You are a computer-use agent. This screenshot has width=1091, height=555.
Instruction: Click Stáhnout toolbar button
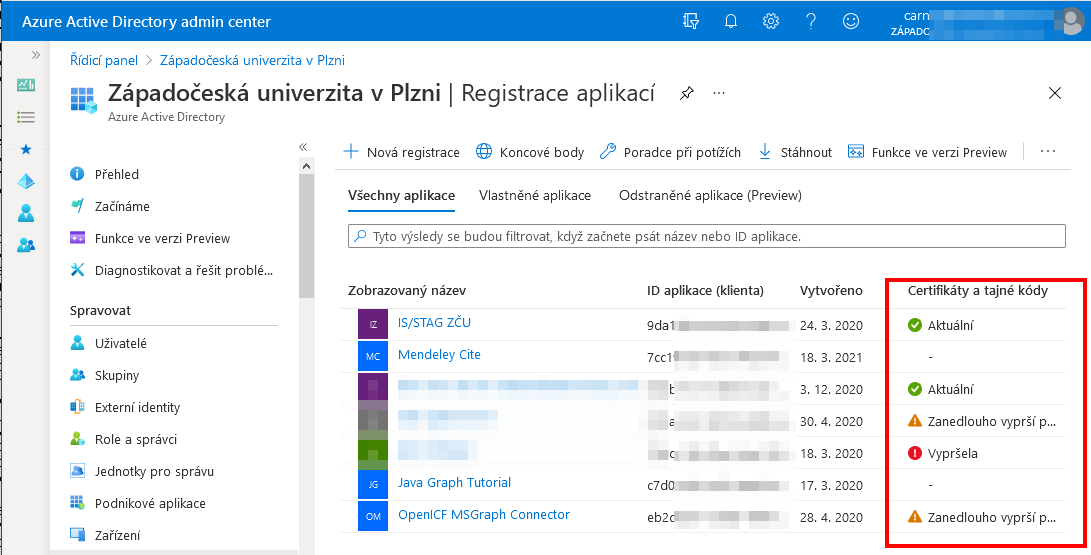pos(795,152)
